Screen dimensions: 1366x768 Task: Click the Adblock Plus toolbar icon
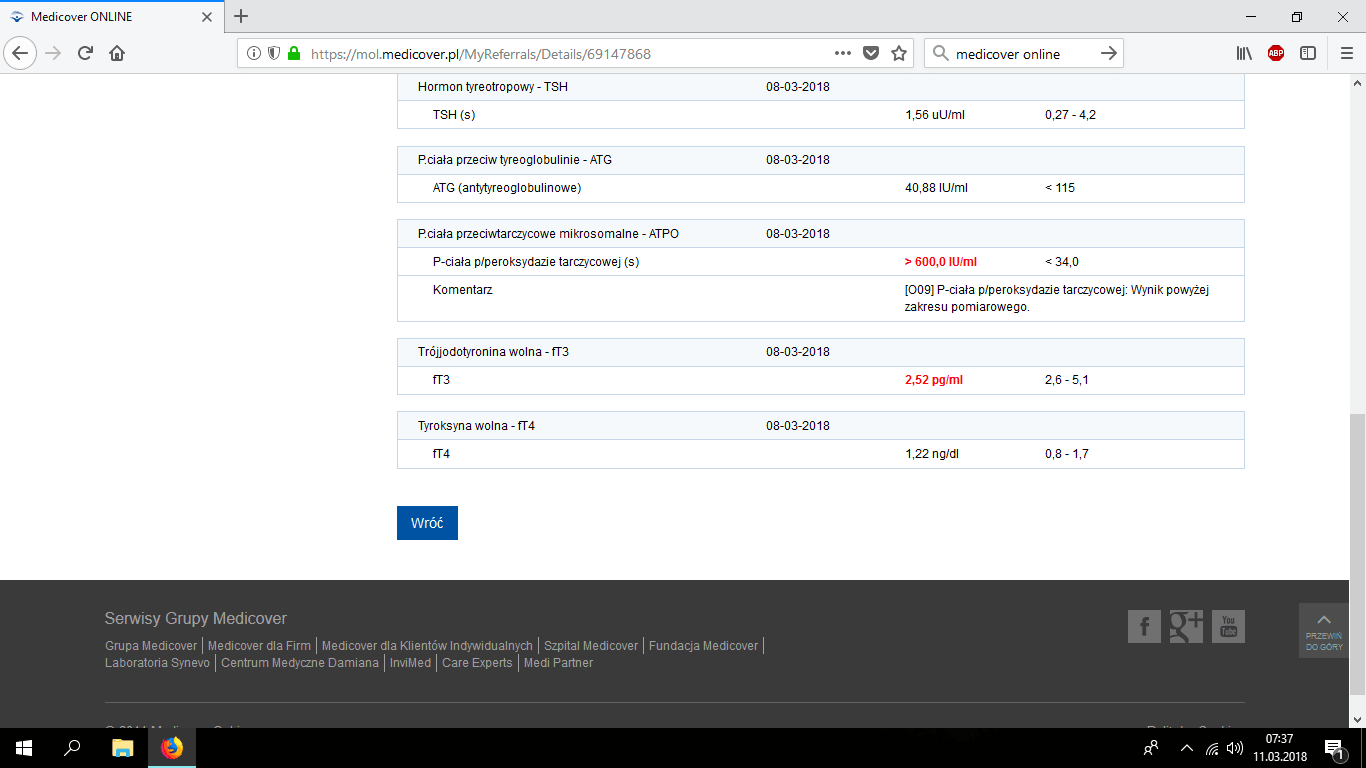point(1276,54)
